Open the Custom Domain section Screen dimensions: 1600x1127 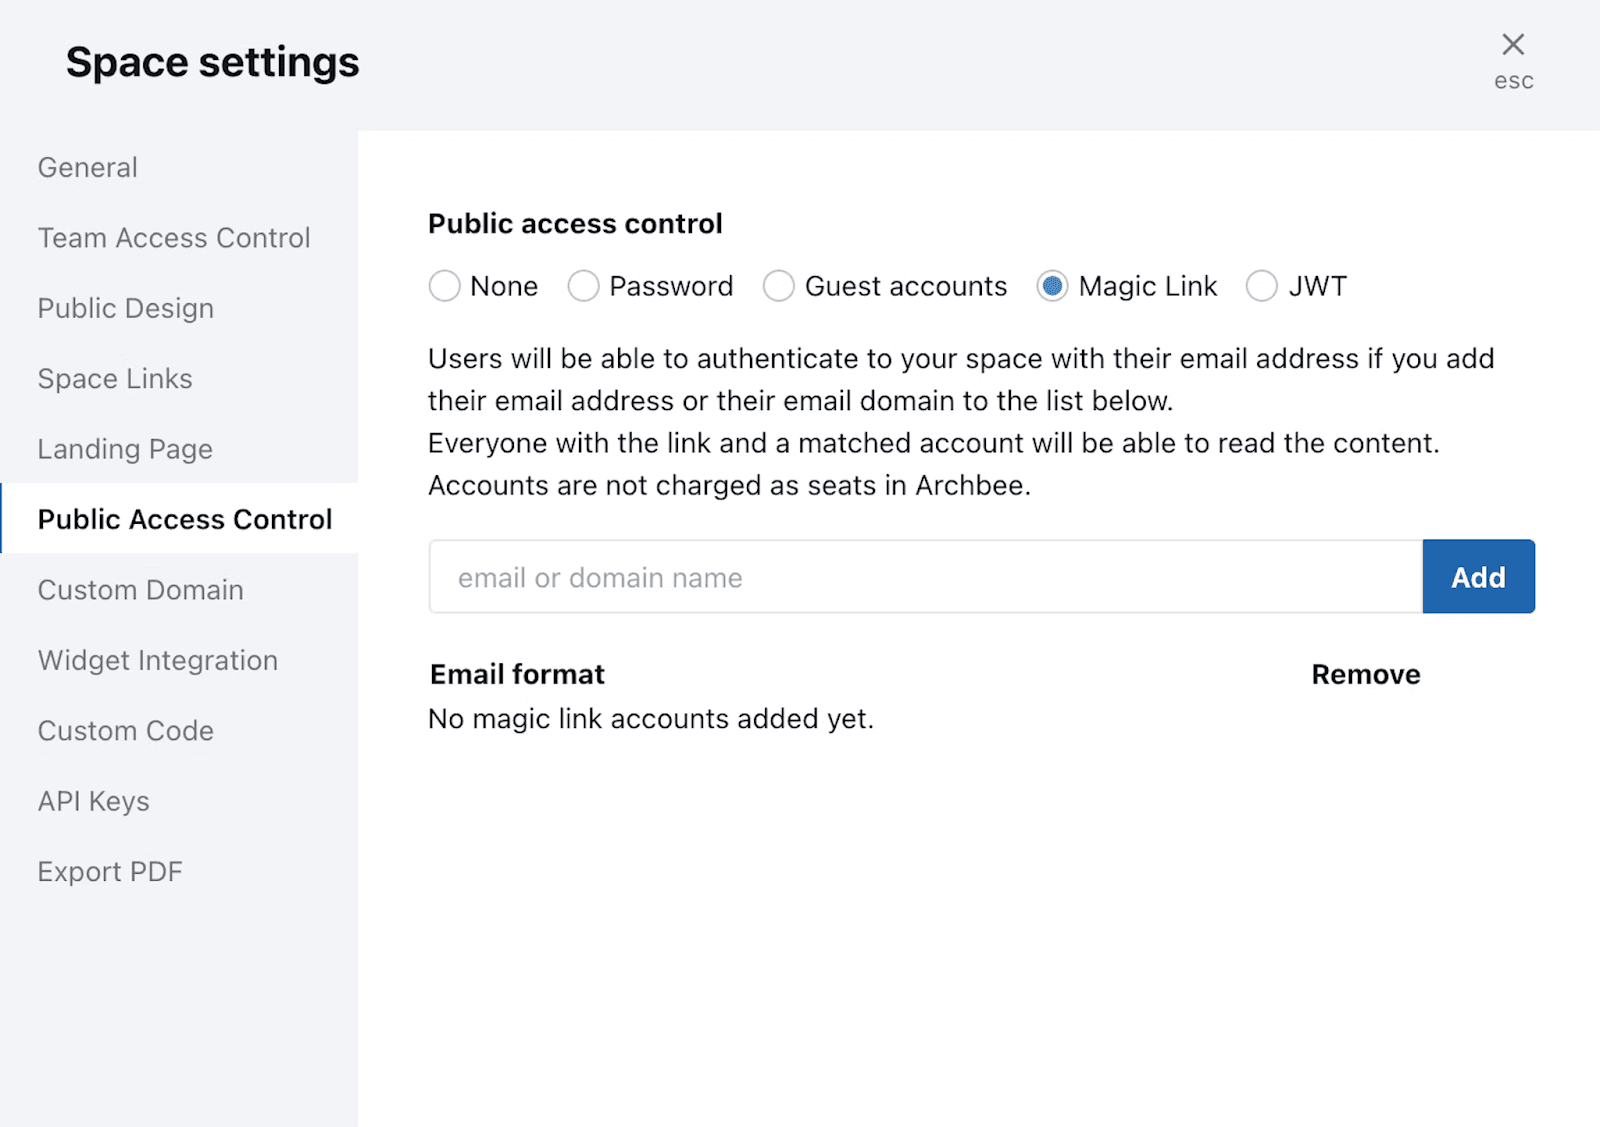pyautogui.click(x=141, y=590)
